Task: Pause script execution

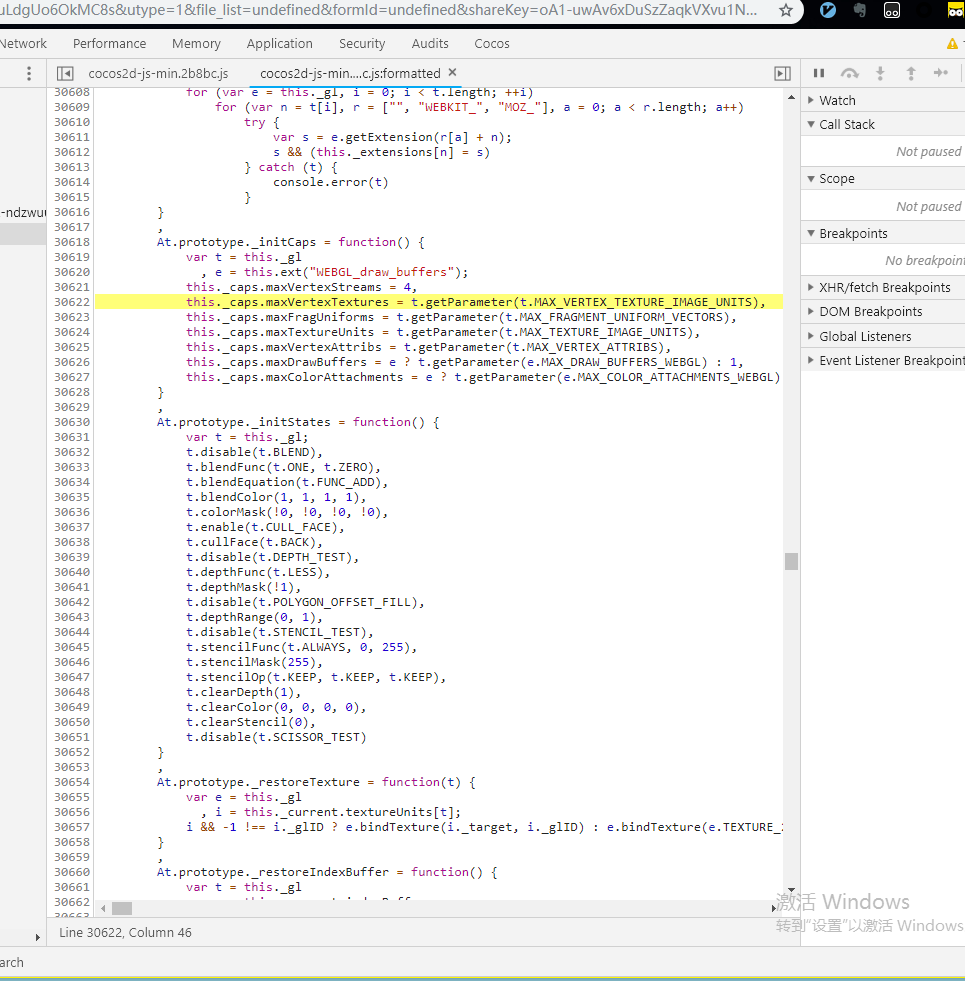Action: pos(819,73)
